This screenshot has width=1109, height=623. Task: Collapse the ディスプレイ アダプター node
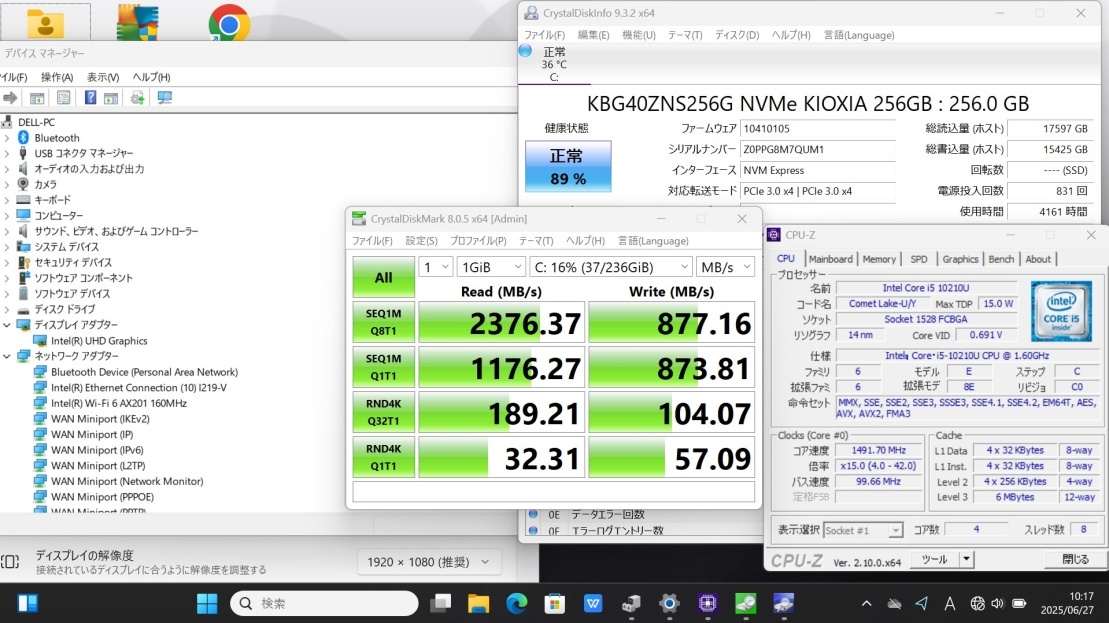point(7,325)
